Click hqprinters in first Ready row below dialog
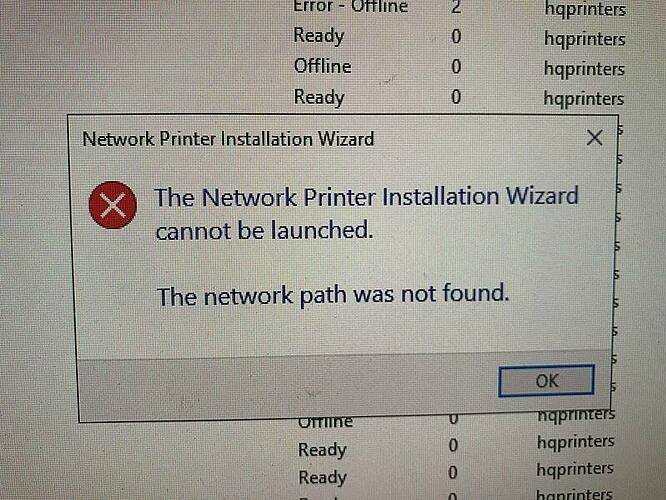This screenshot has height=500, width=666. (576, 442)
